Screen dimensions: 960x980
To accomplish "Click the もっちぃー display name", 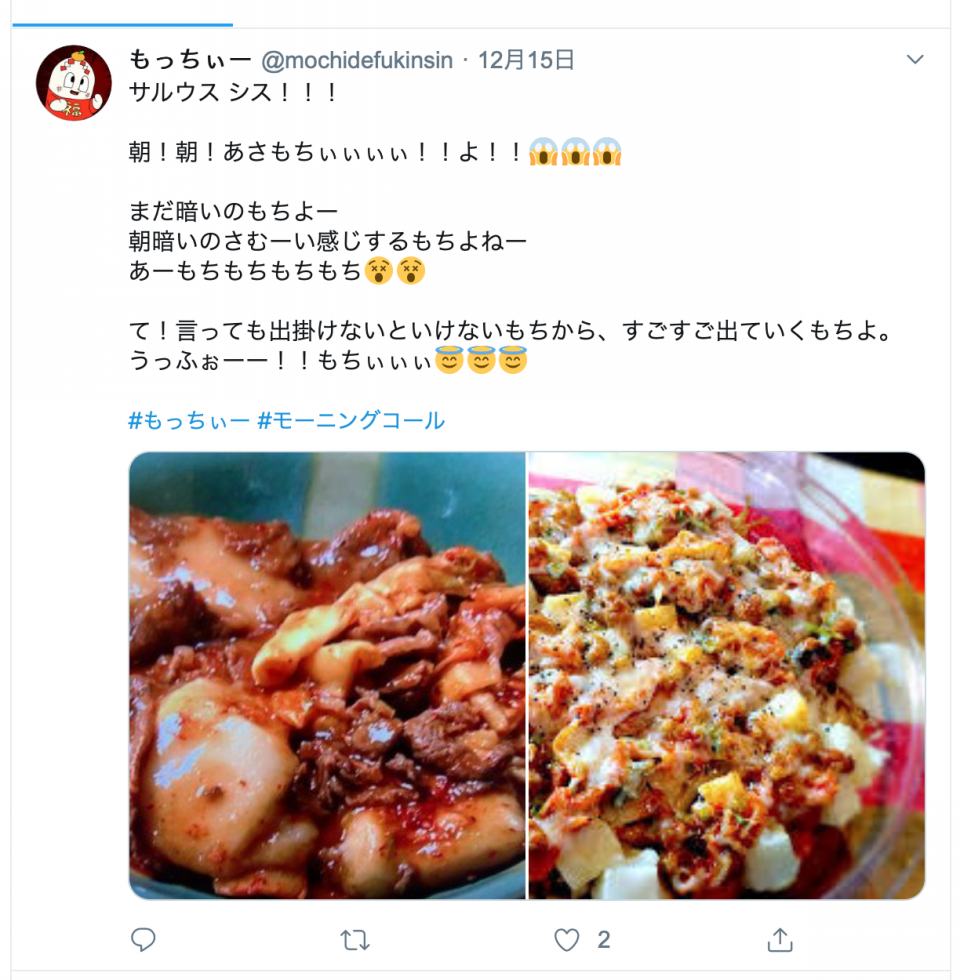I will [x=190, y=60].
